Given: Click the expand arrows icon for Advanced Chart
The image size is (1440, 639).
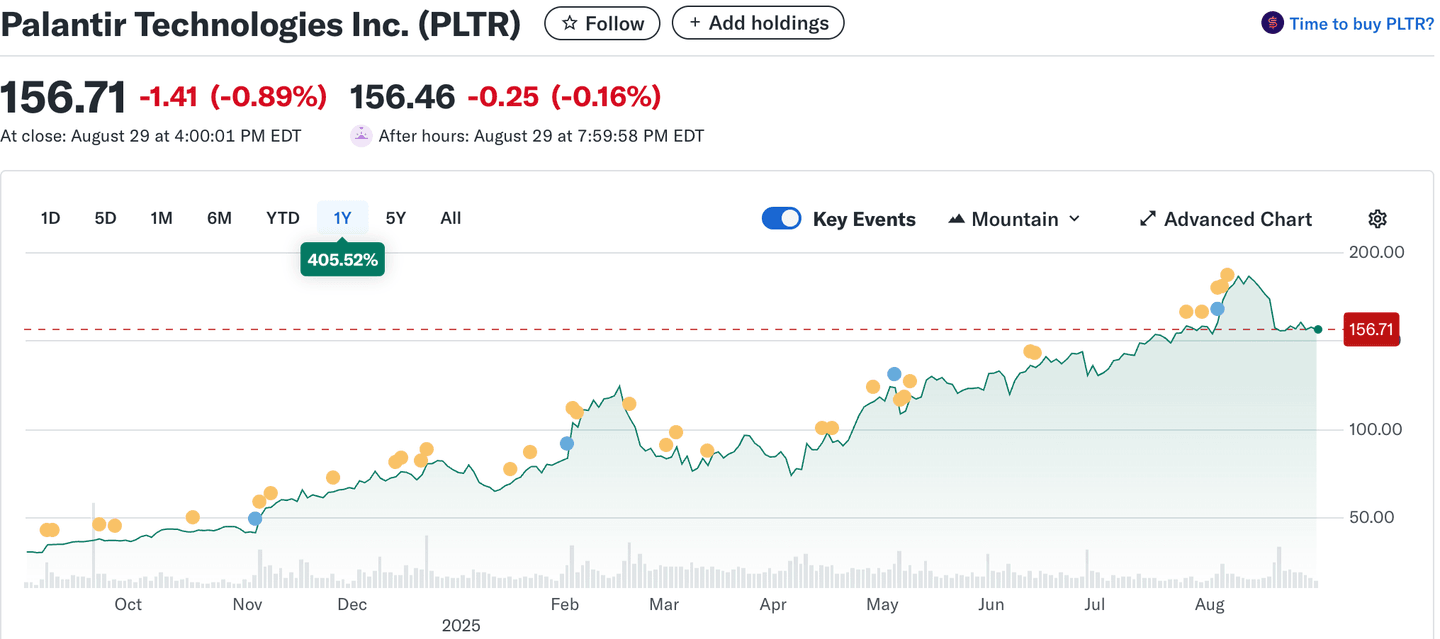Looking at the screenshot, I should click(1148, 219).
